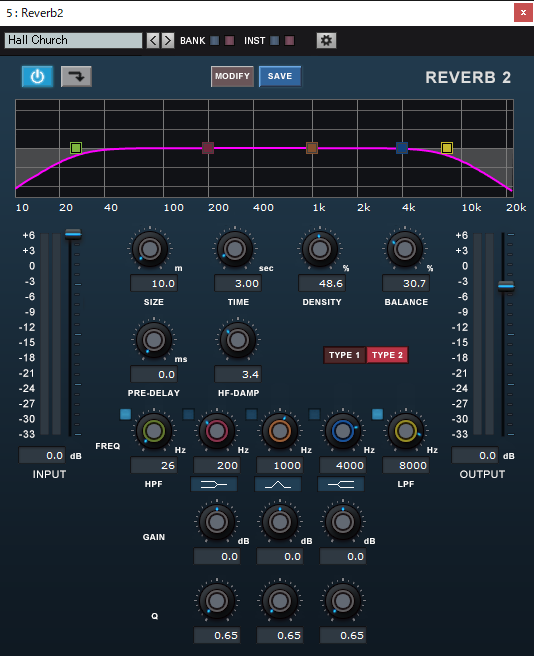
Task: Click the HPF frequency field 26
Action: [154, 465]
